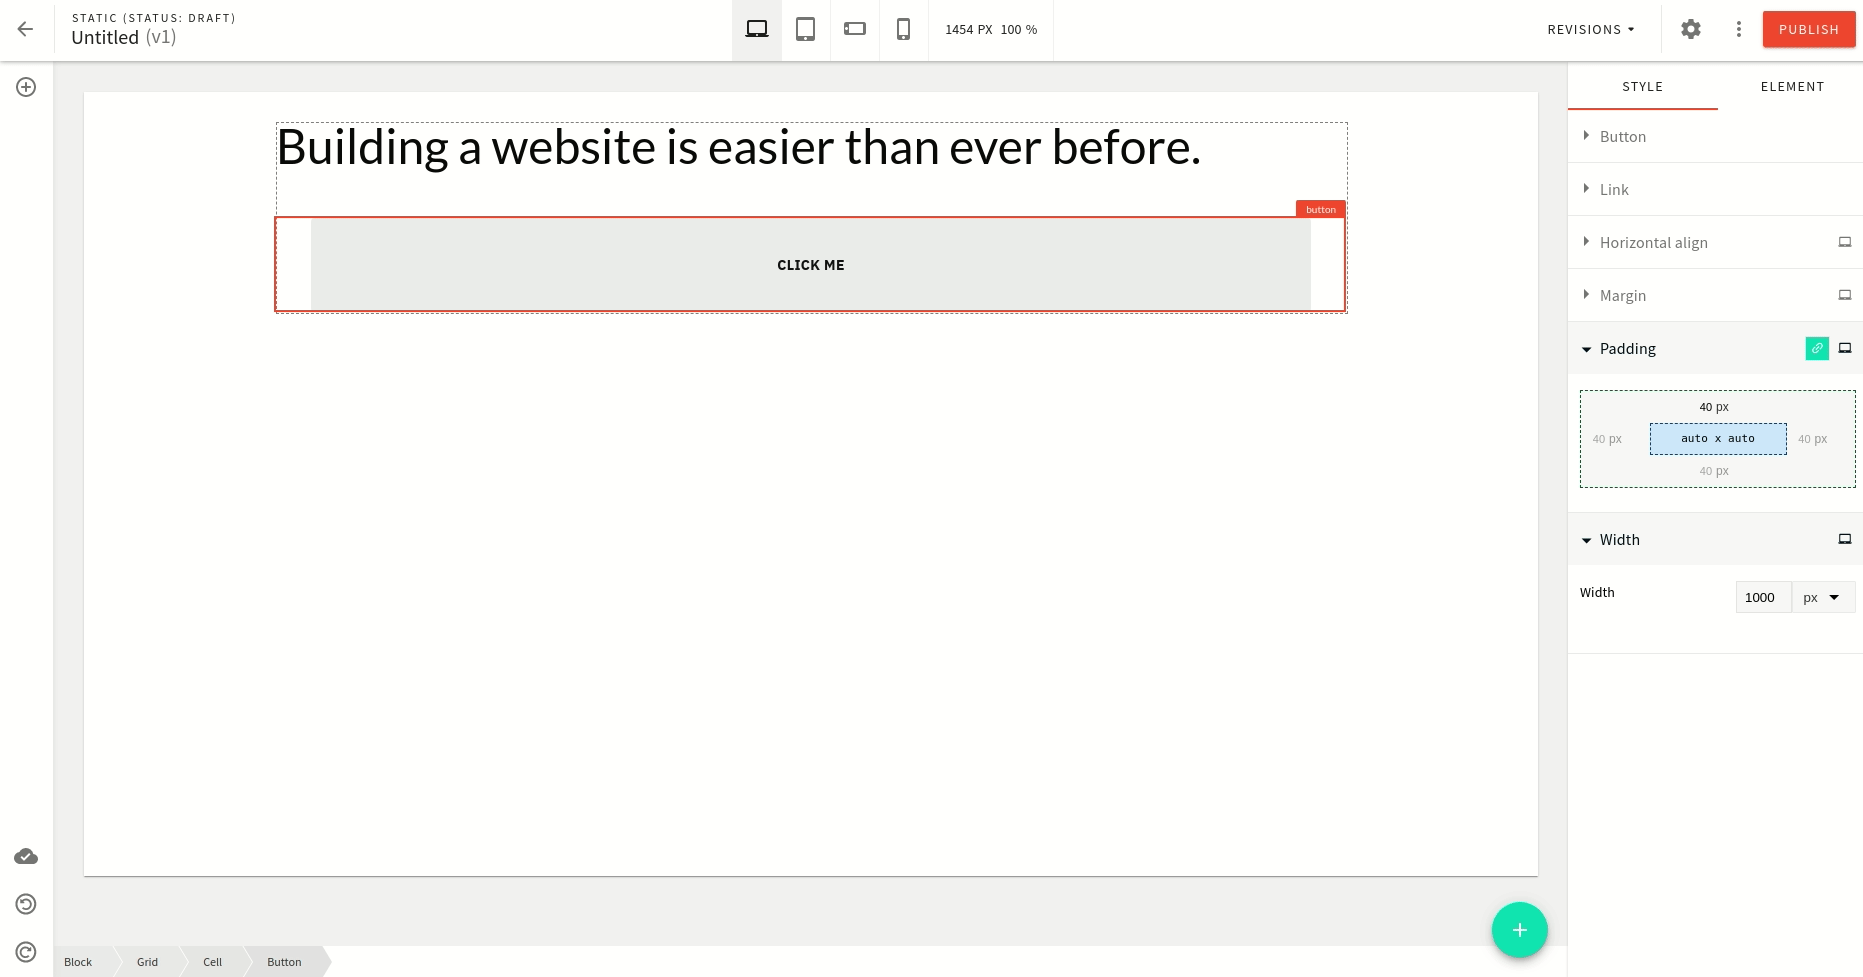Select the Cell breadcrumb item
This screenshot has width=1863, height=977.
pyautogui.click(x=212, y=961)
